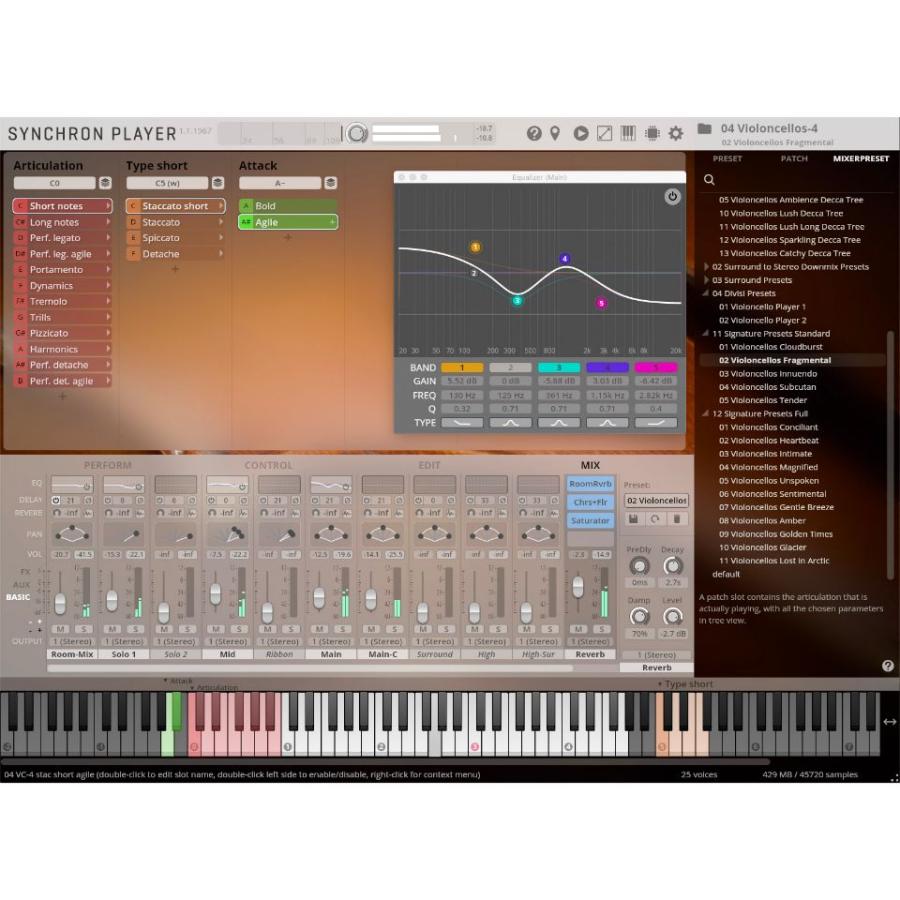The height and width of the screenshot is (900, 900).
Task: Open the settings gear icon
Action: pos(676,134)
